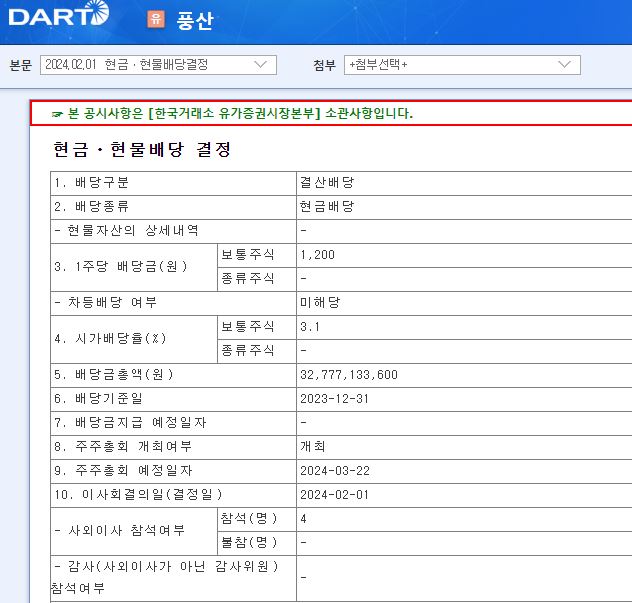Click 보통주식 under 시가배당율
632x603 pixels.
pyautogui.click(x=248, y=326)
